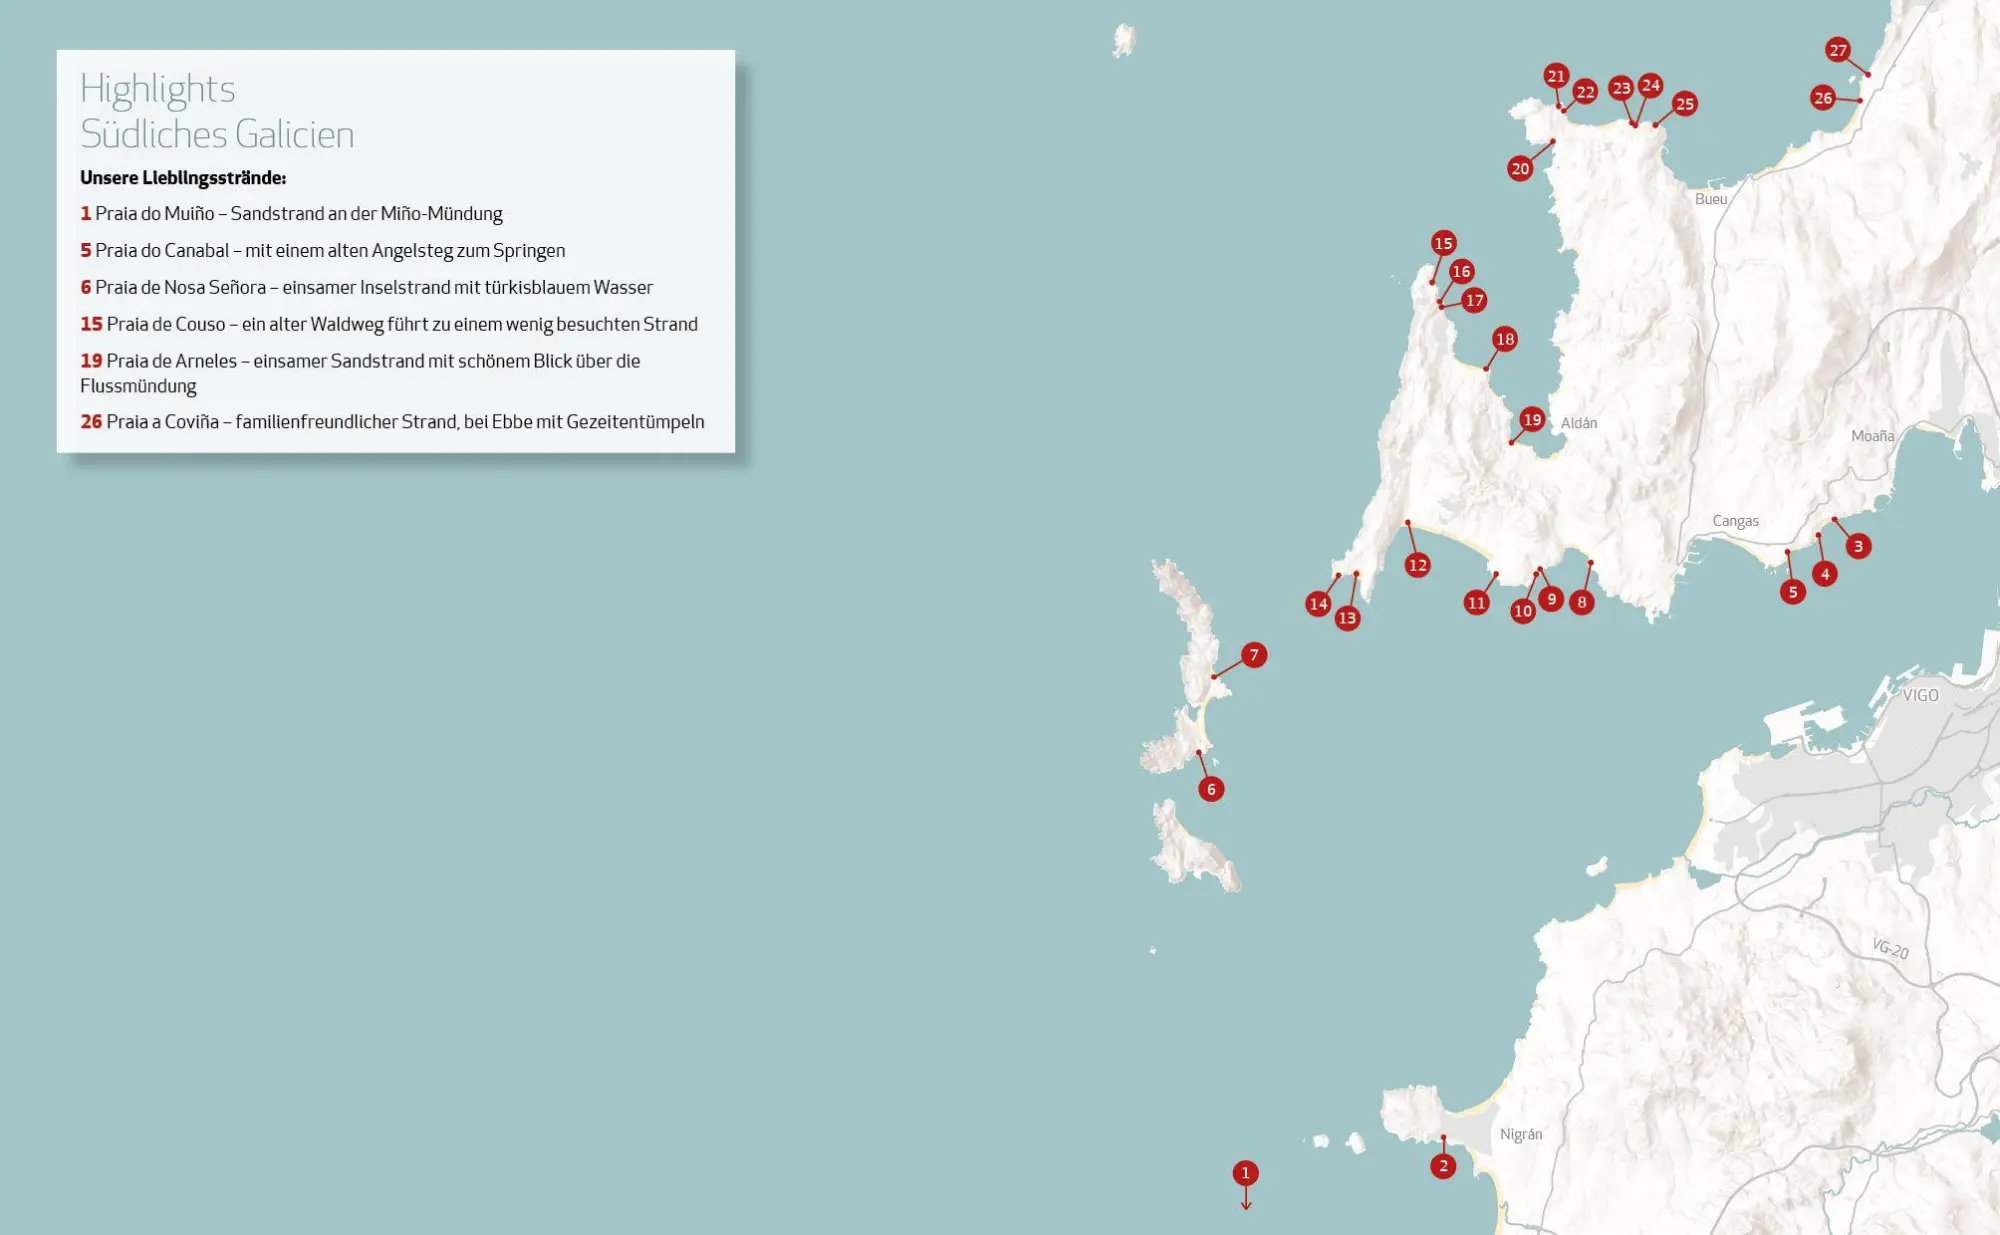The width and height of the screenshot is (2000, 1235).
Task: Click the VIGO city label
Action: 1919,695
